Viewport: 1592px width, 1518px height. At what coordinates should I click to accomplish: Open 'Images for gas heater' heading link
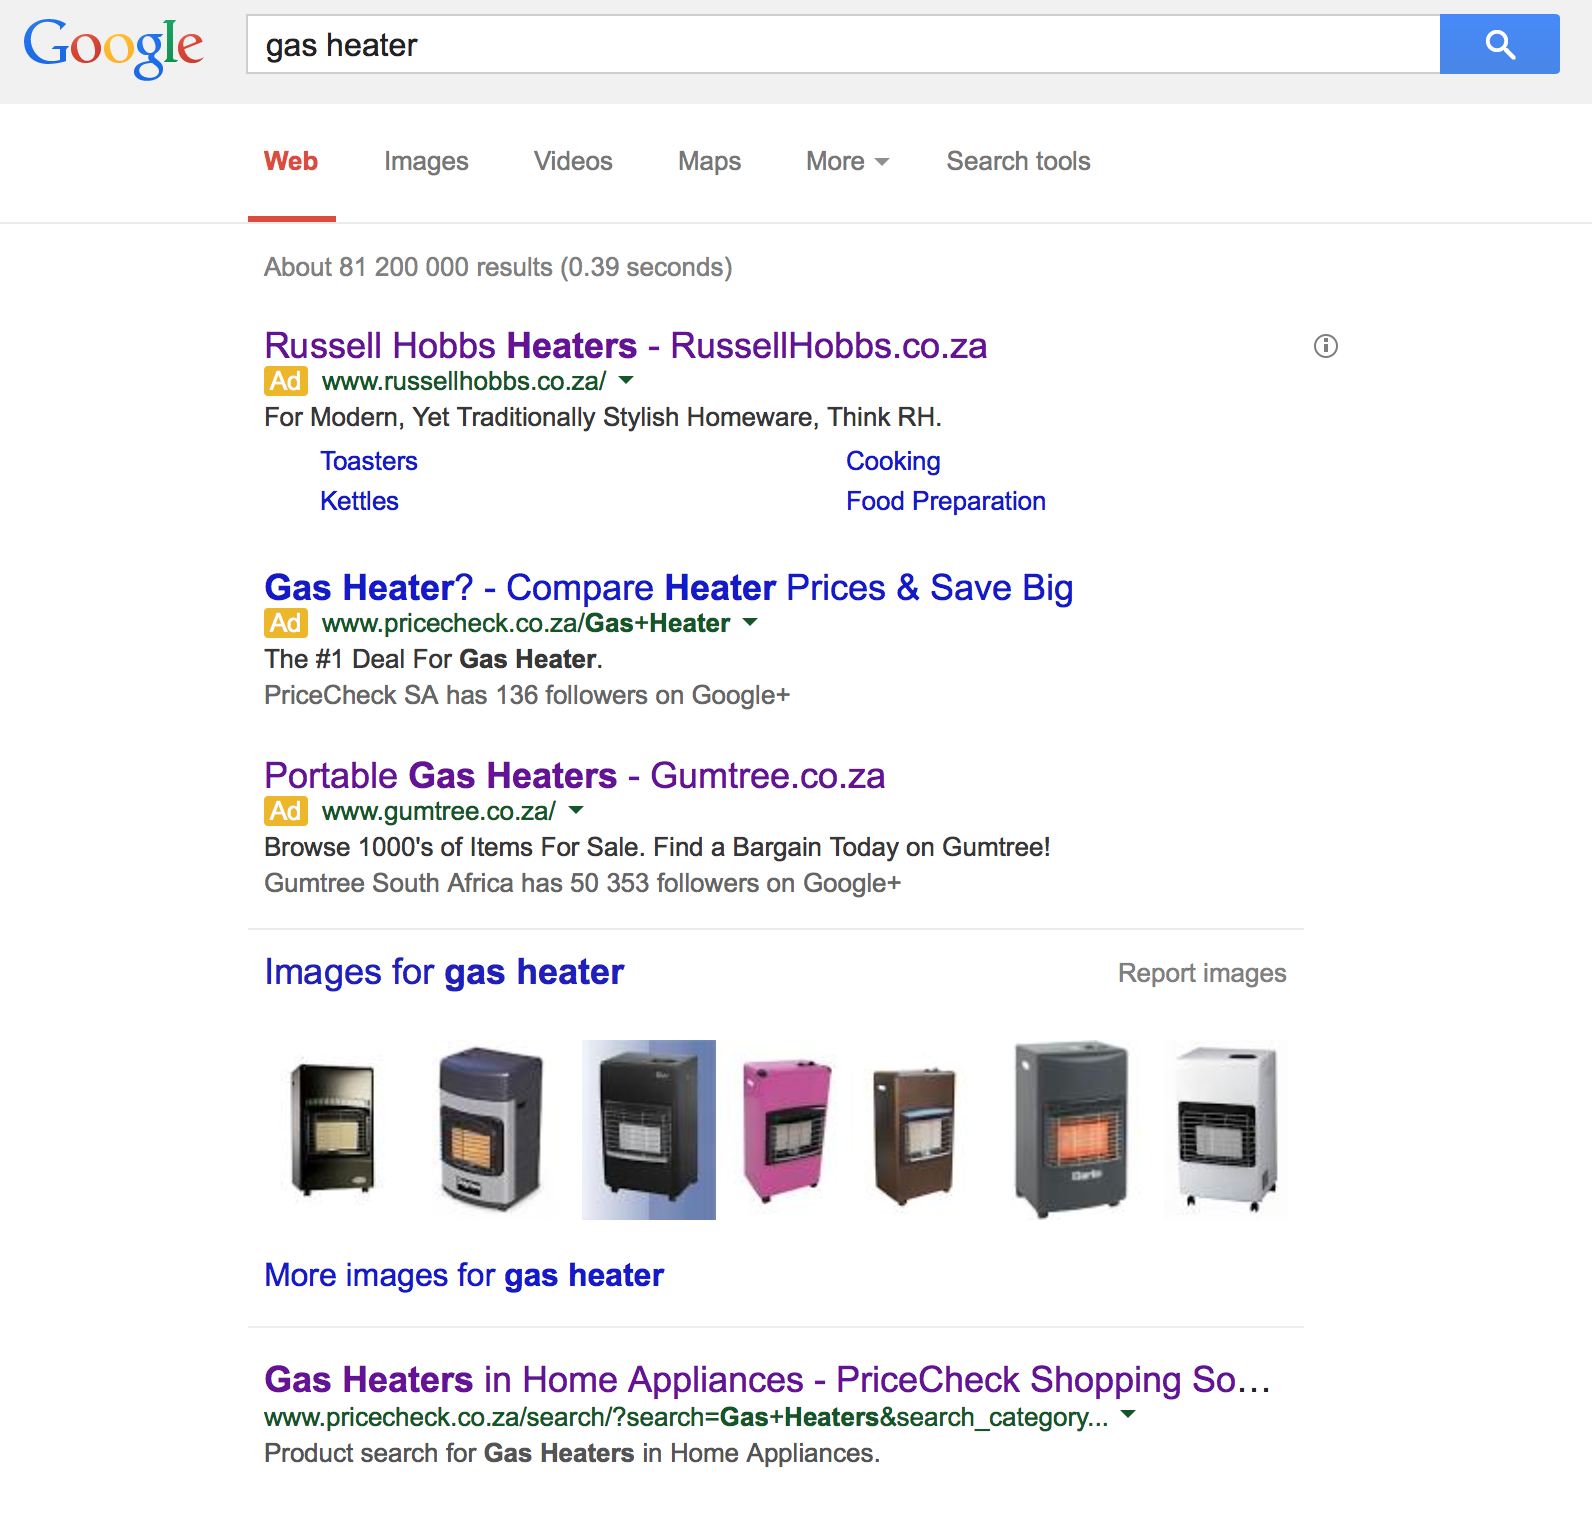444,972
